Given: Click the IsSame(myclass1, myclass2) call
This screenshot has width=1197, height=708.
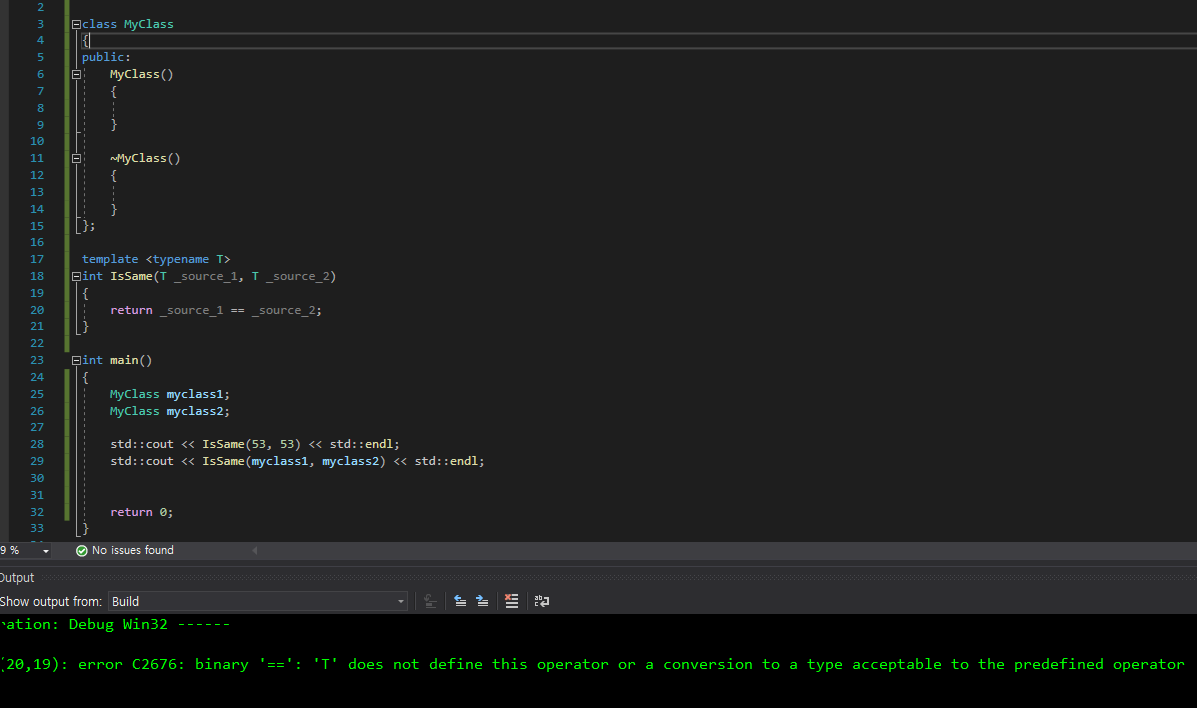Looking at the screenshot, I should (x=294, y=461).
